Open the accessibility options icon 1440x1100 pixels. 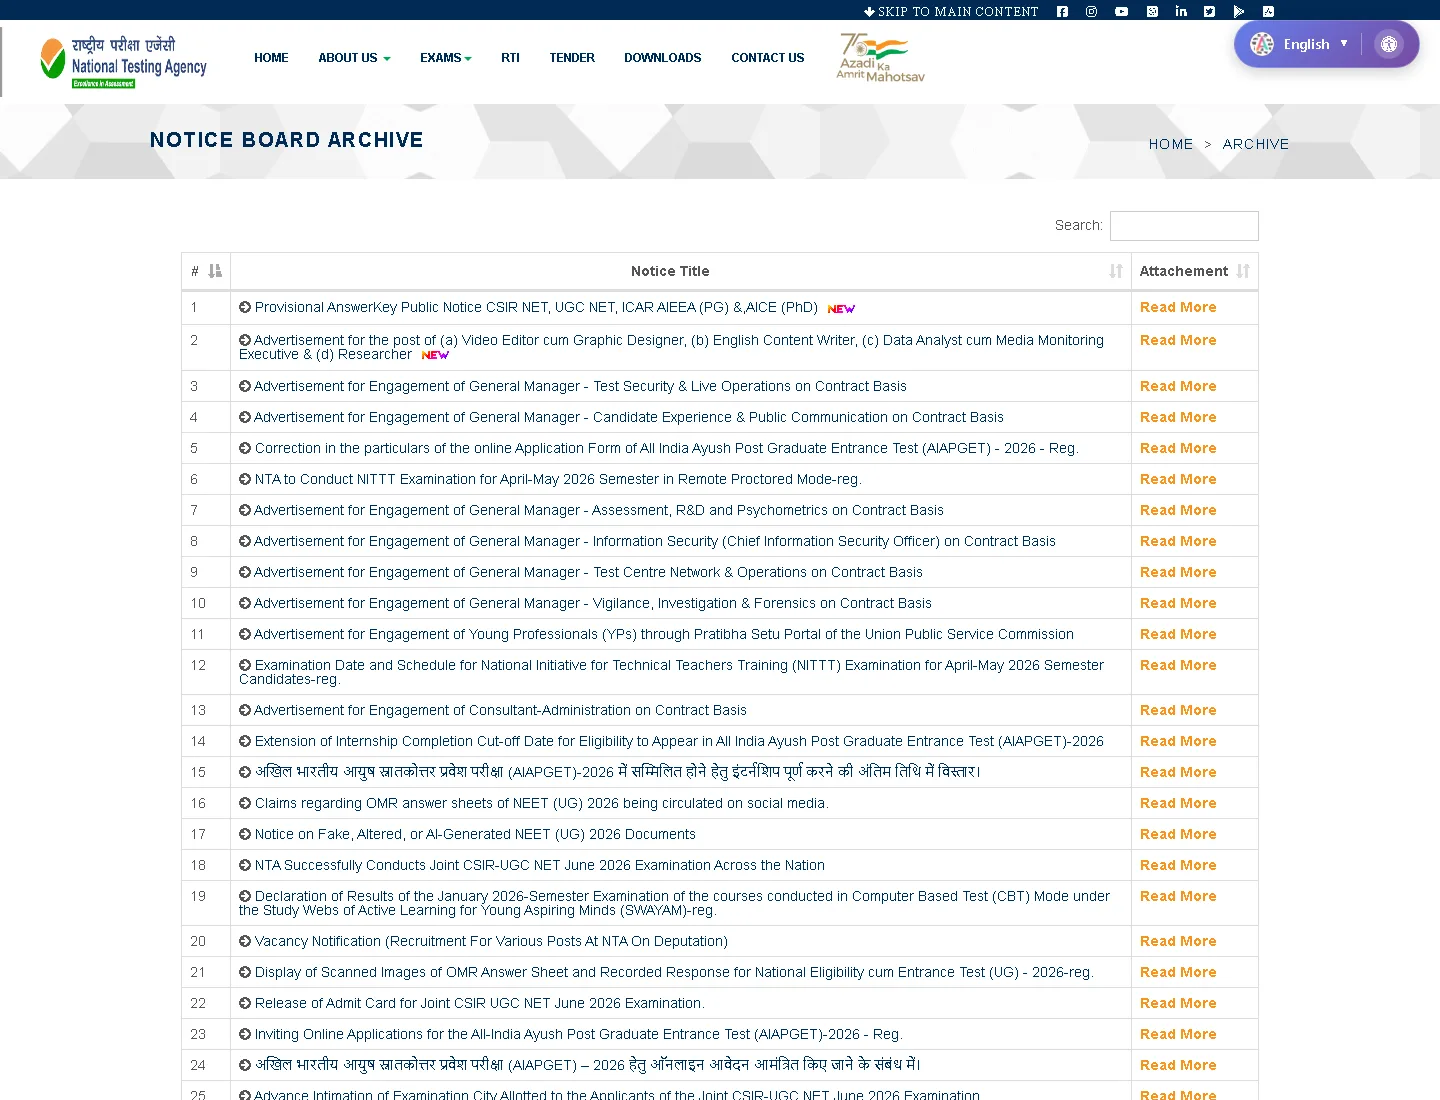click(1389, 44)
